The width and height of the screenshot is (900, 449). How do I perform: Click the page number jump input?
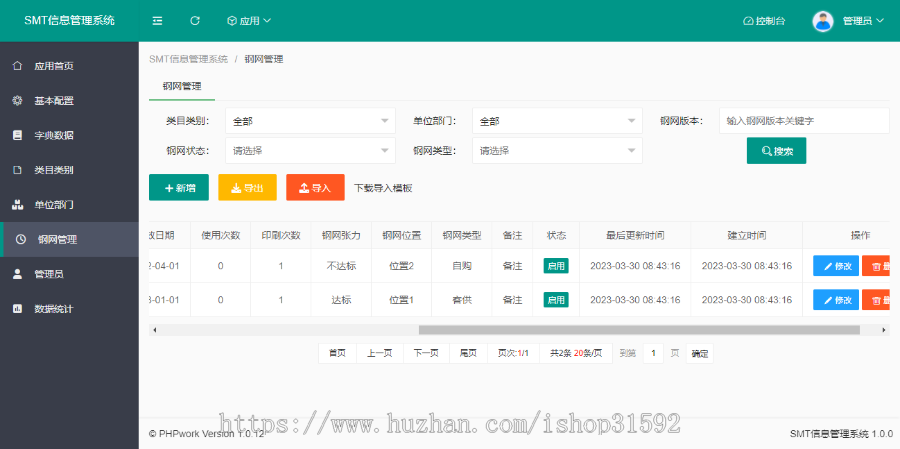(653, 354)
